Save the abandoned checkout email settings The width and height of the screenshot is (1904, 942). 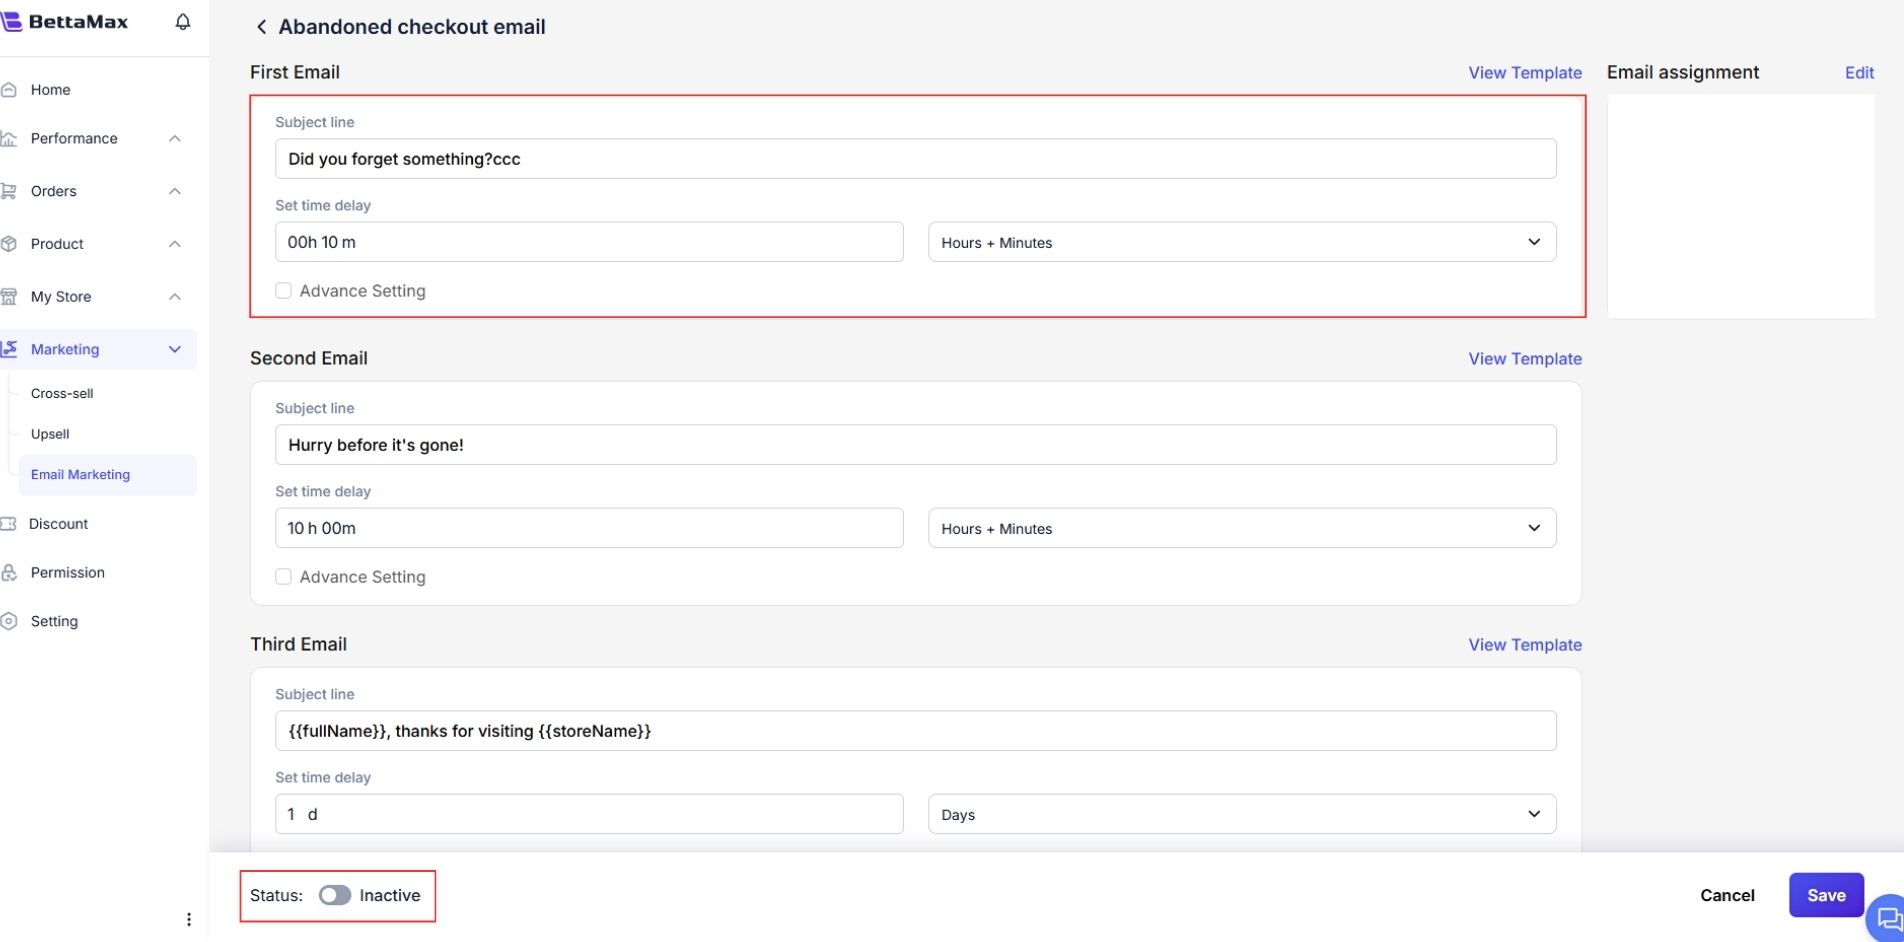pos(1825,895)
